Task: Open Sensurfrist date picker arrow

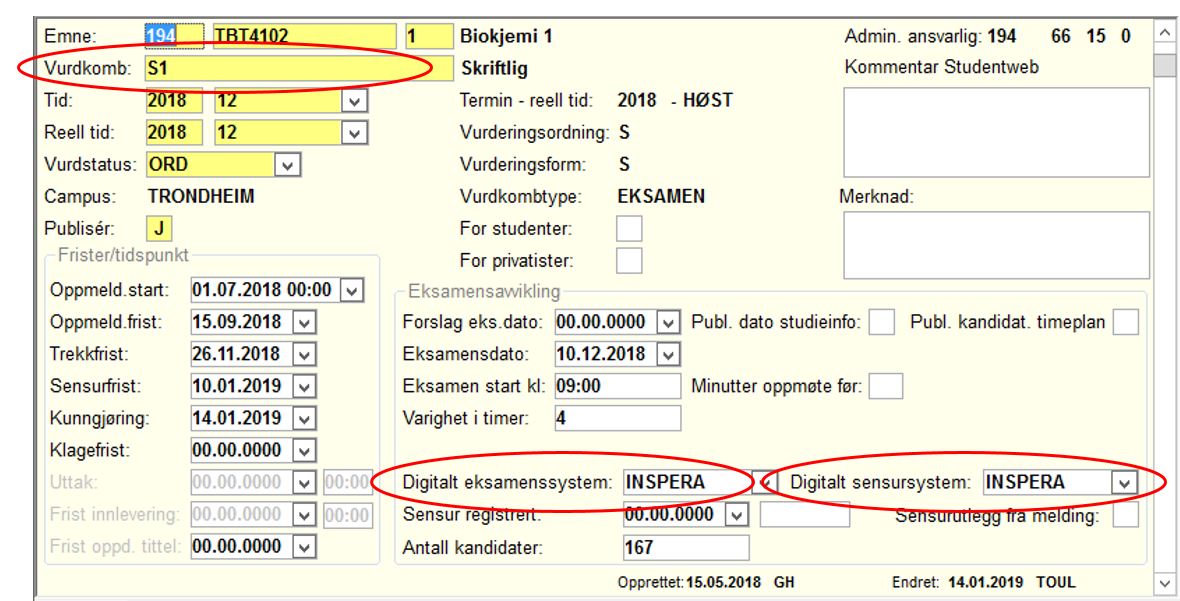Action: coord(303,387)
